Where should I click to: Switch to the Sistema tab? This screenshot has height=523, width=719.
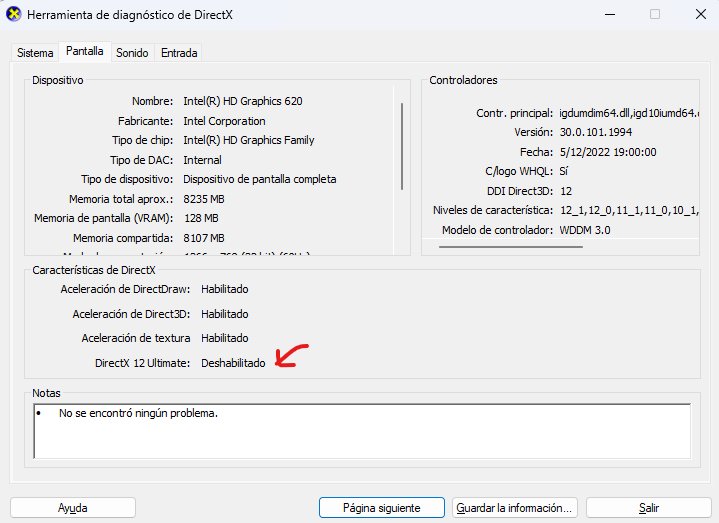pos(35,53)
